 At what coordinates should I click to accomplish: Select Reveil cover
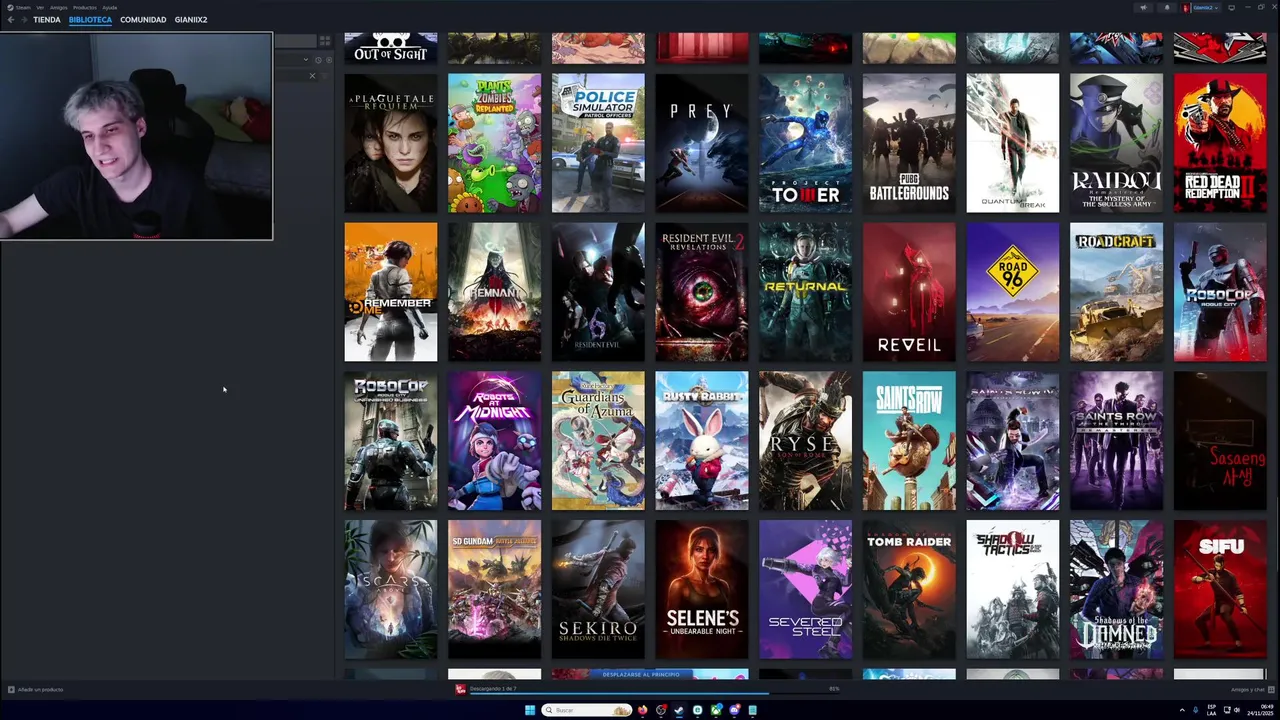pyautogui.click(x=909, y=292)
